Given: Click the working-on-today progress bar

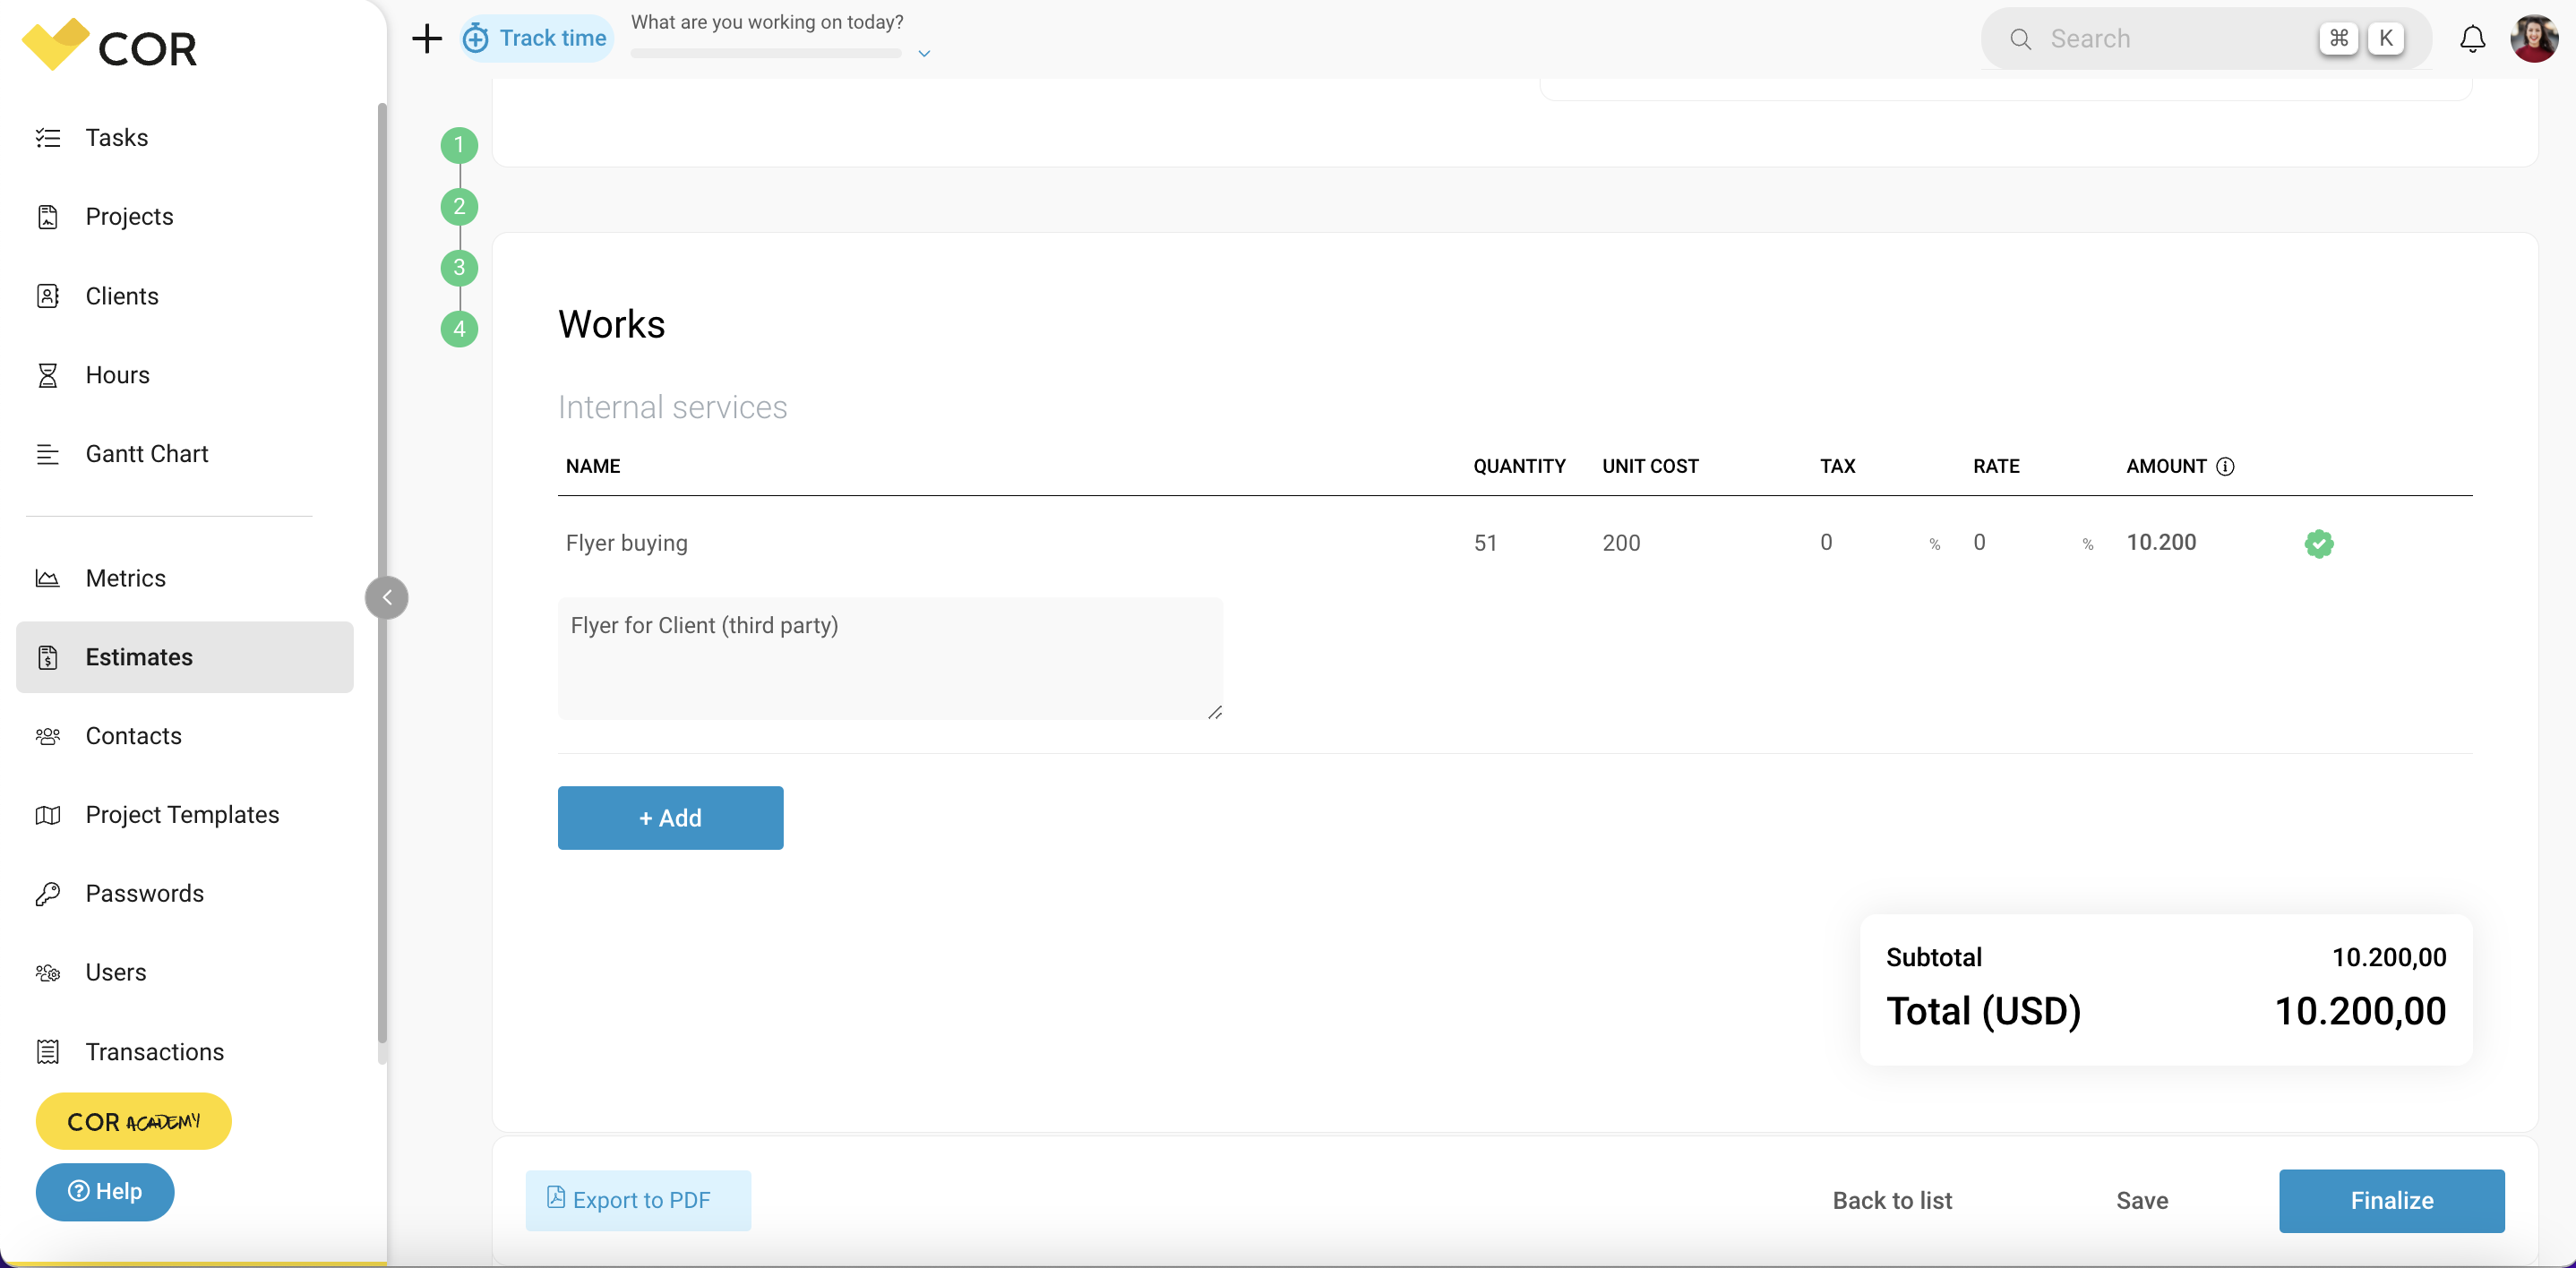Looking at the screenshot, I should point(766,54).
